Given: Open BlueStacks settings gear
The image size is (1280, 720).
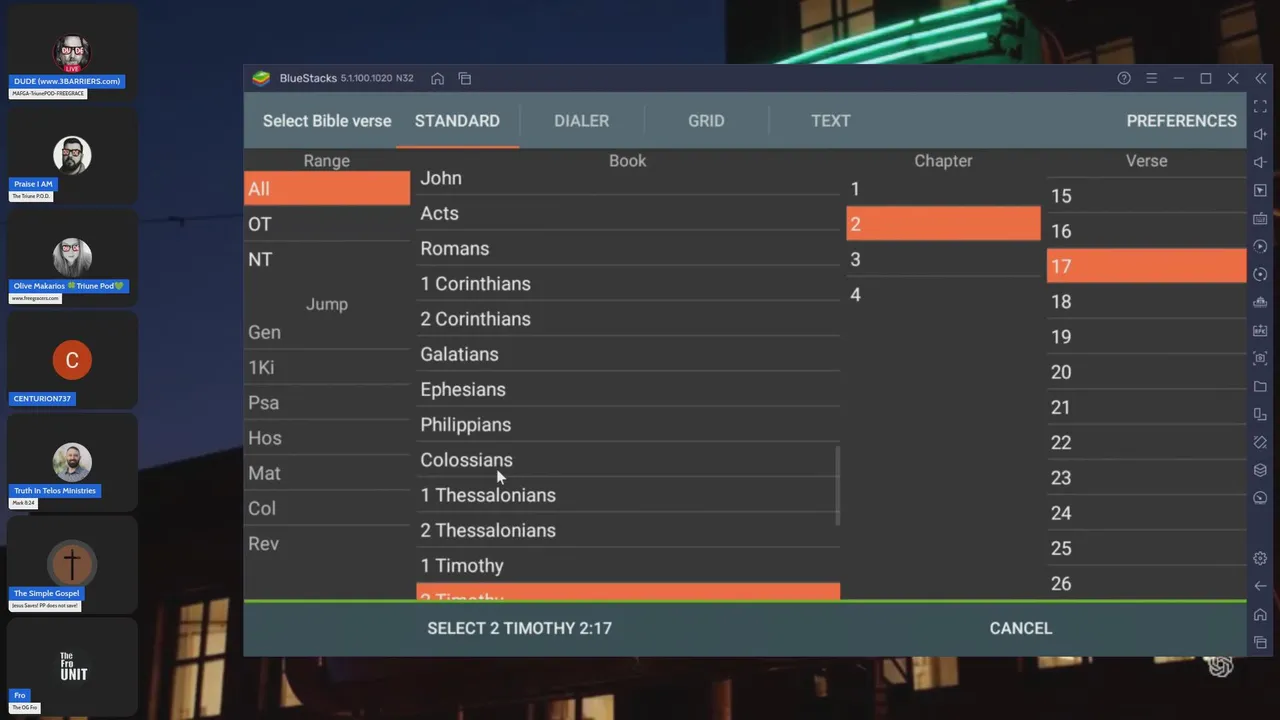Looking at the screenshot, I should click(1260, 558).
